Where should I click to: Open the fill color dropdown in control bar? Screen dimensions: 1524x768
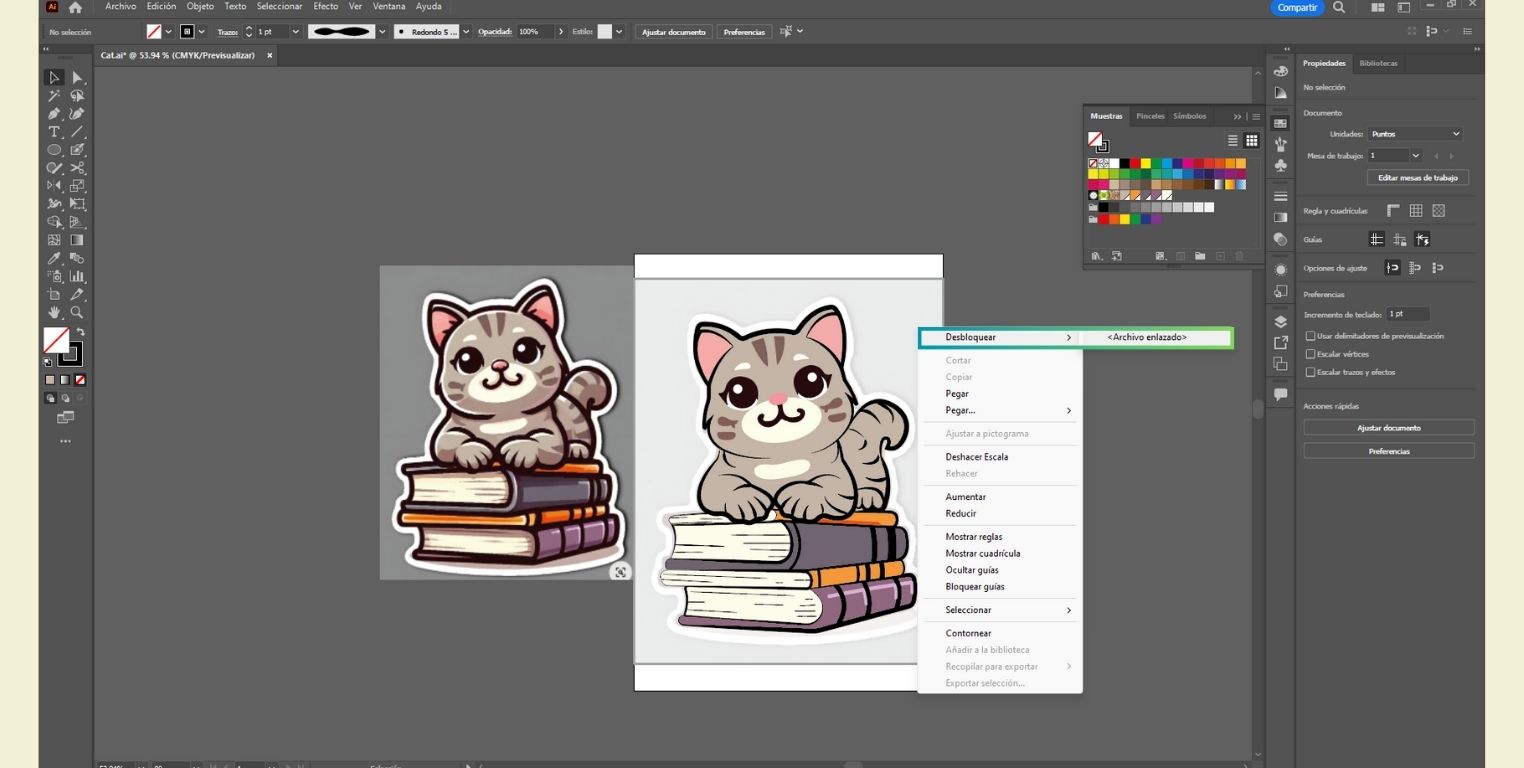point(168,32)
